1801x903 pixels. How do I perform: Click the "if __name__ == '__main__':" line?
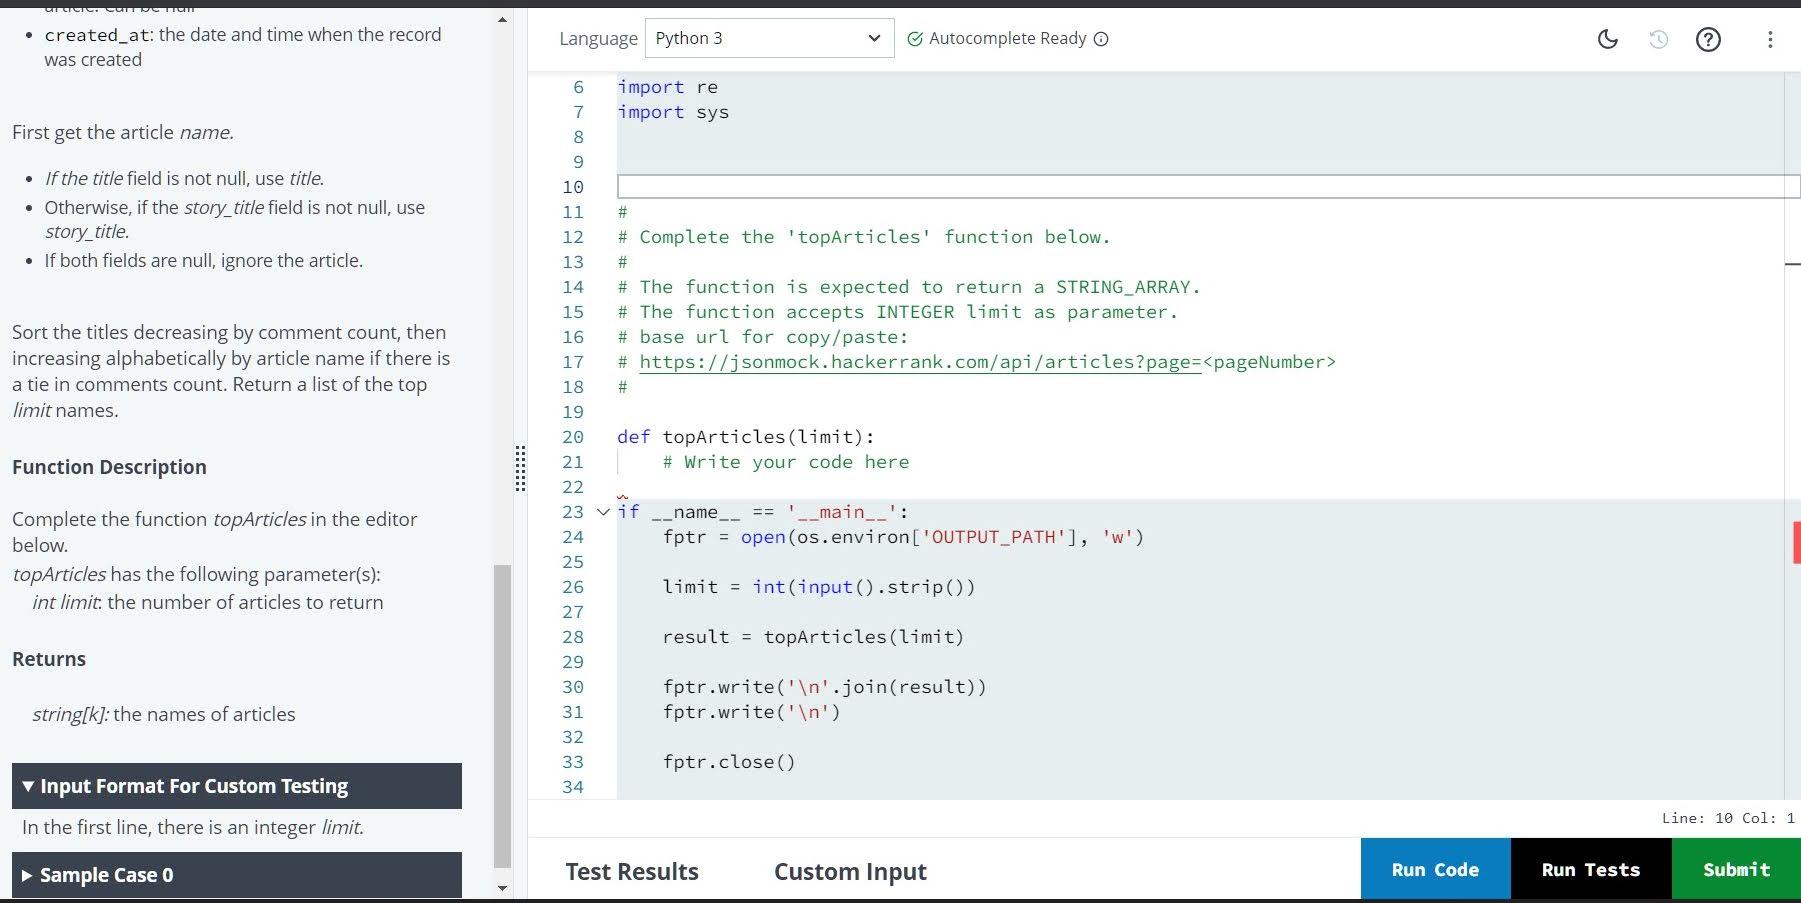763,512
